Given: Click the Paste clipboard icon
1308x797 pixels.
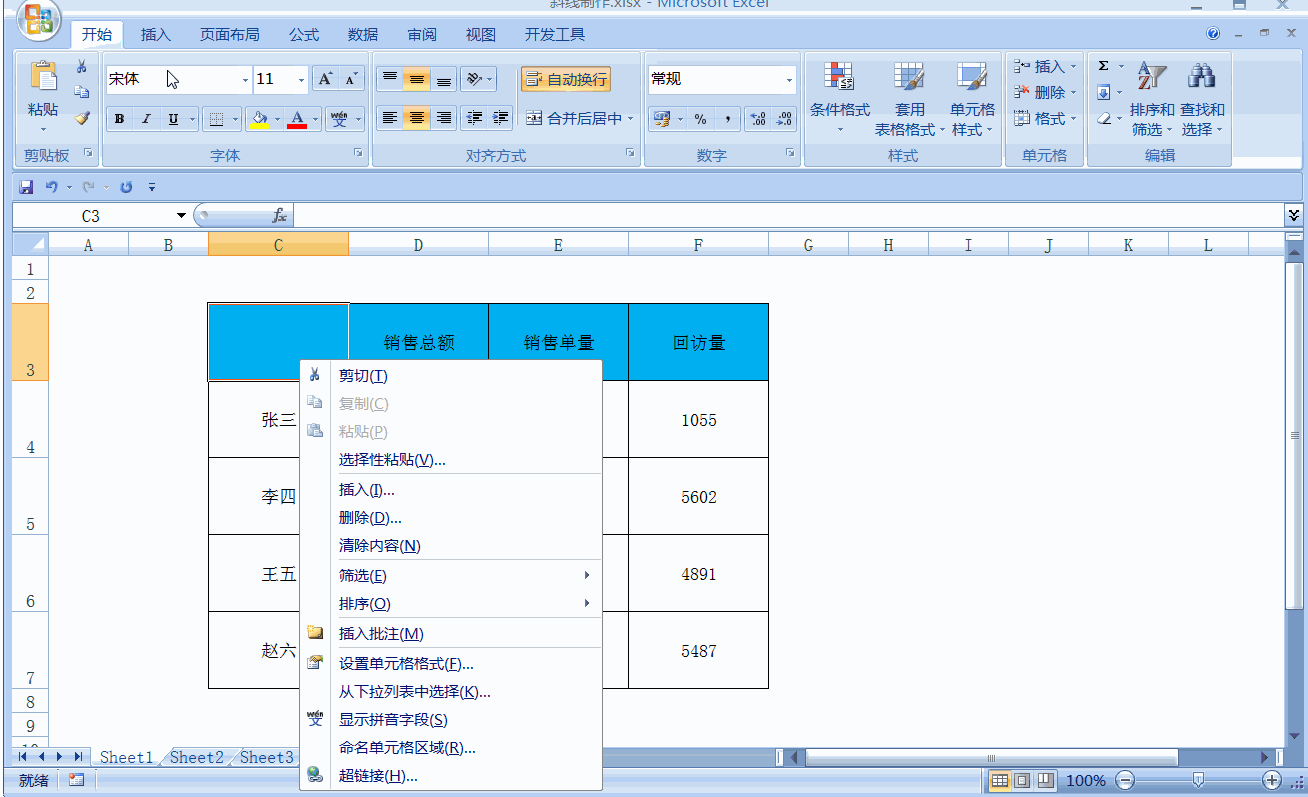Looking at the screenshot, I should [x=43, y=77].
